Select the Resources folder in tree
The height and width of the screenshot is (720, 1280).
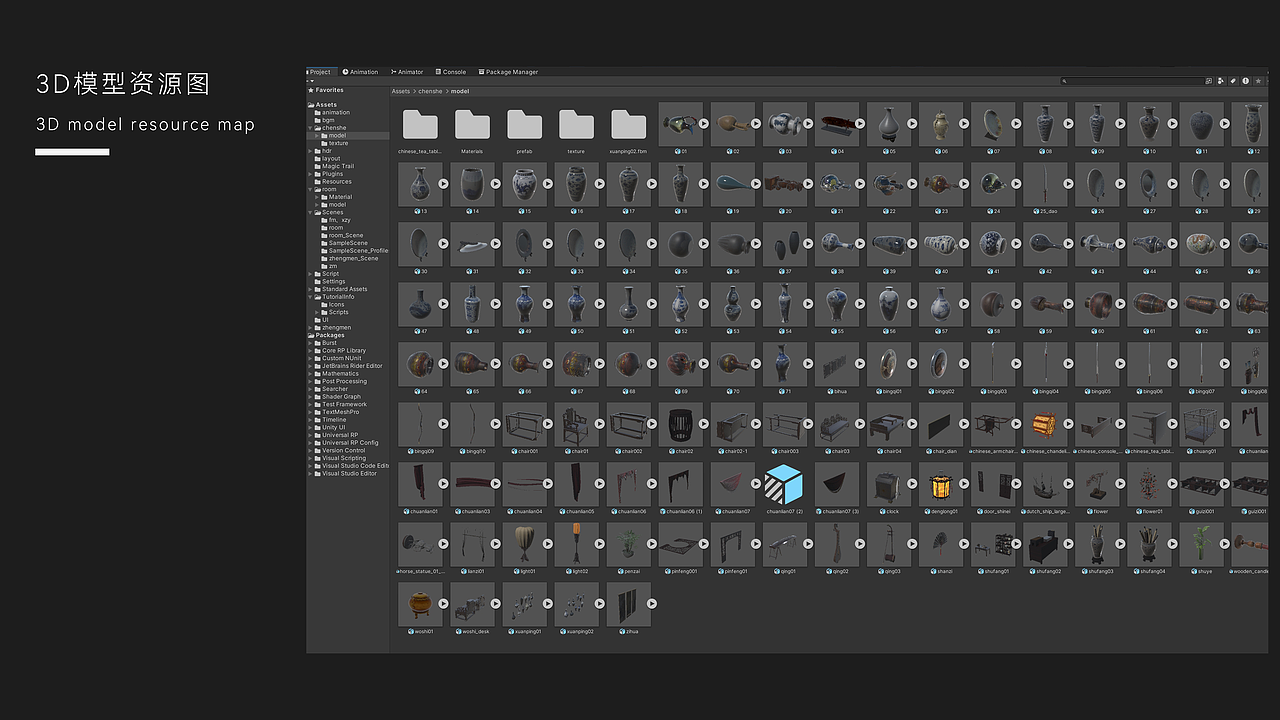(336, 182)
